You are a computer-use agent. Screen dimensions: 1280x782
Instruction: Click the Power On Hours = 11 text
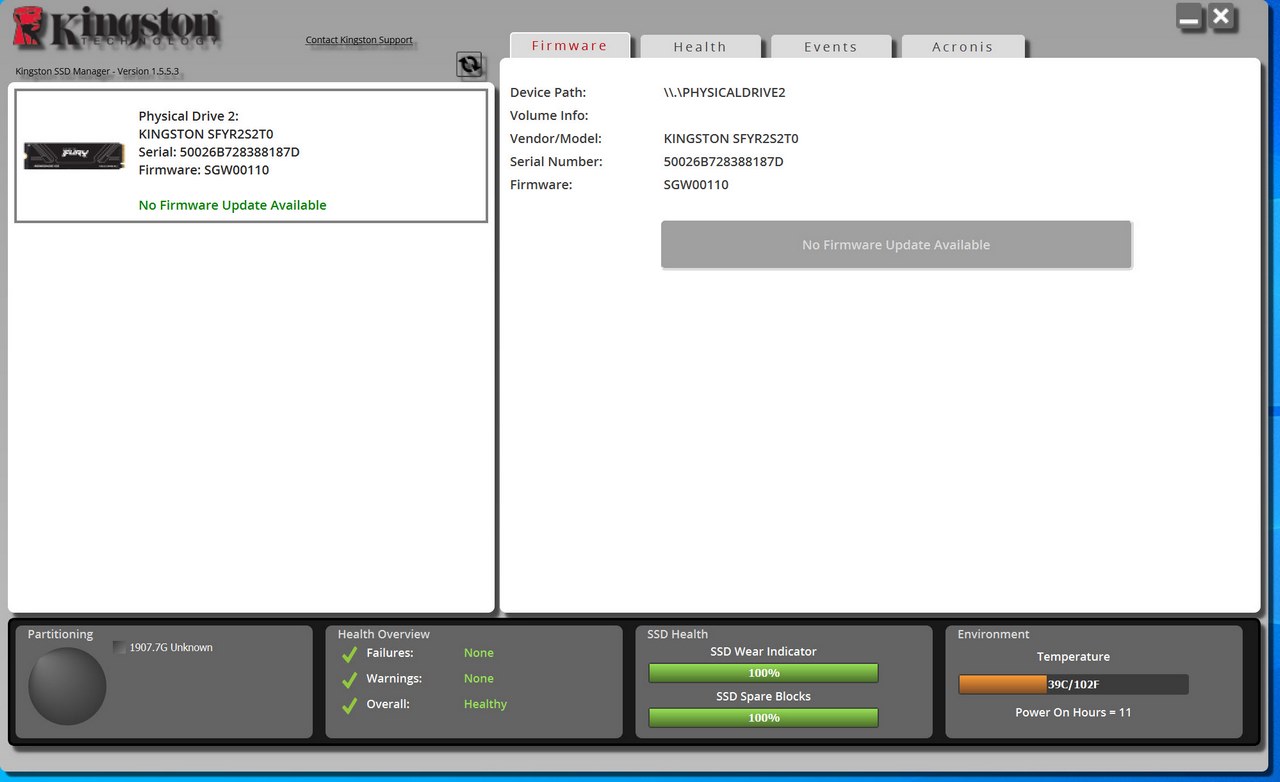(x=1073, y=713)
